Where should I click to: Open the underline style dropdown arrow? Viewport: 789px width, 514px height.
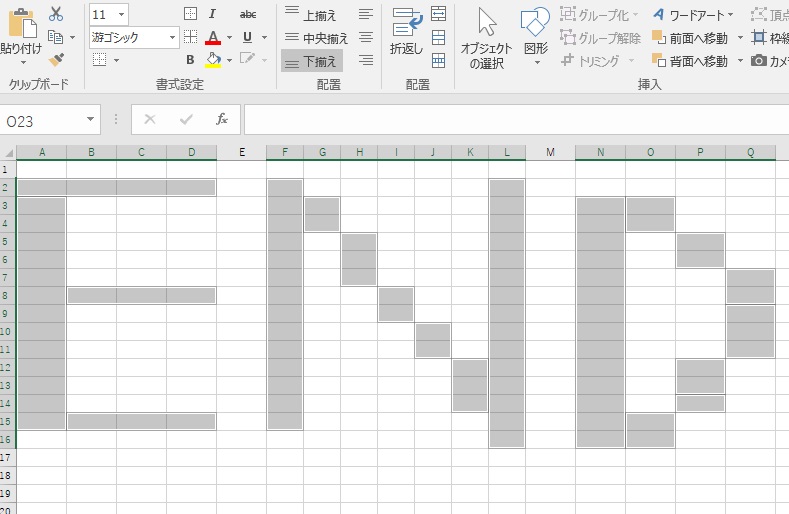[265, 38]
